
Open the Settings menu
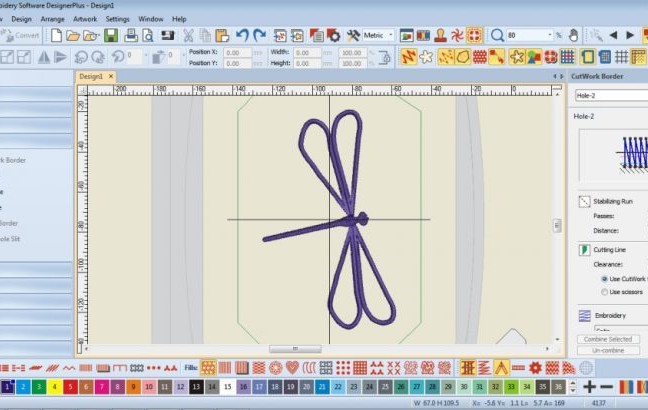tap(117, 19)
